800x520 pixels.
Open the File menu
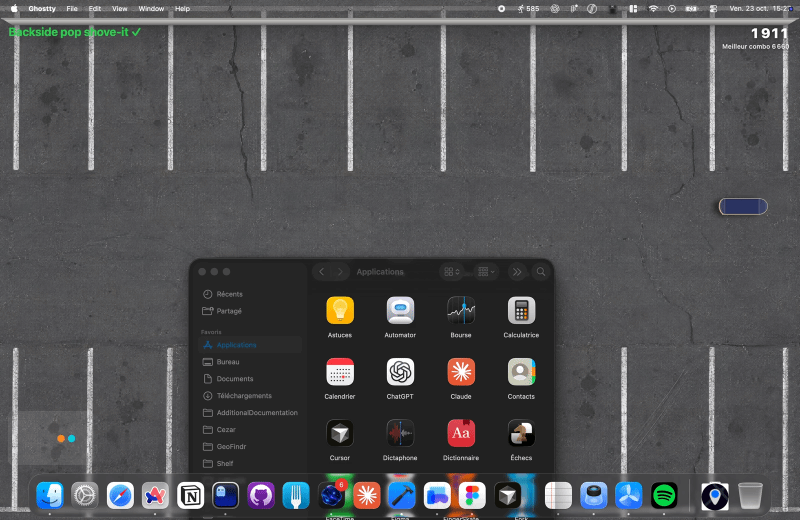pyautogui.click(x=72, y=8)
